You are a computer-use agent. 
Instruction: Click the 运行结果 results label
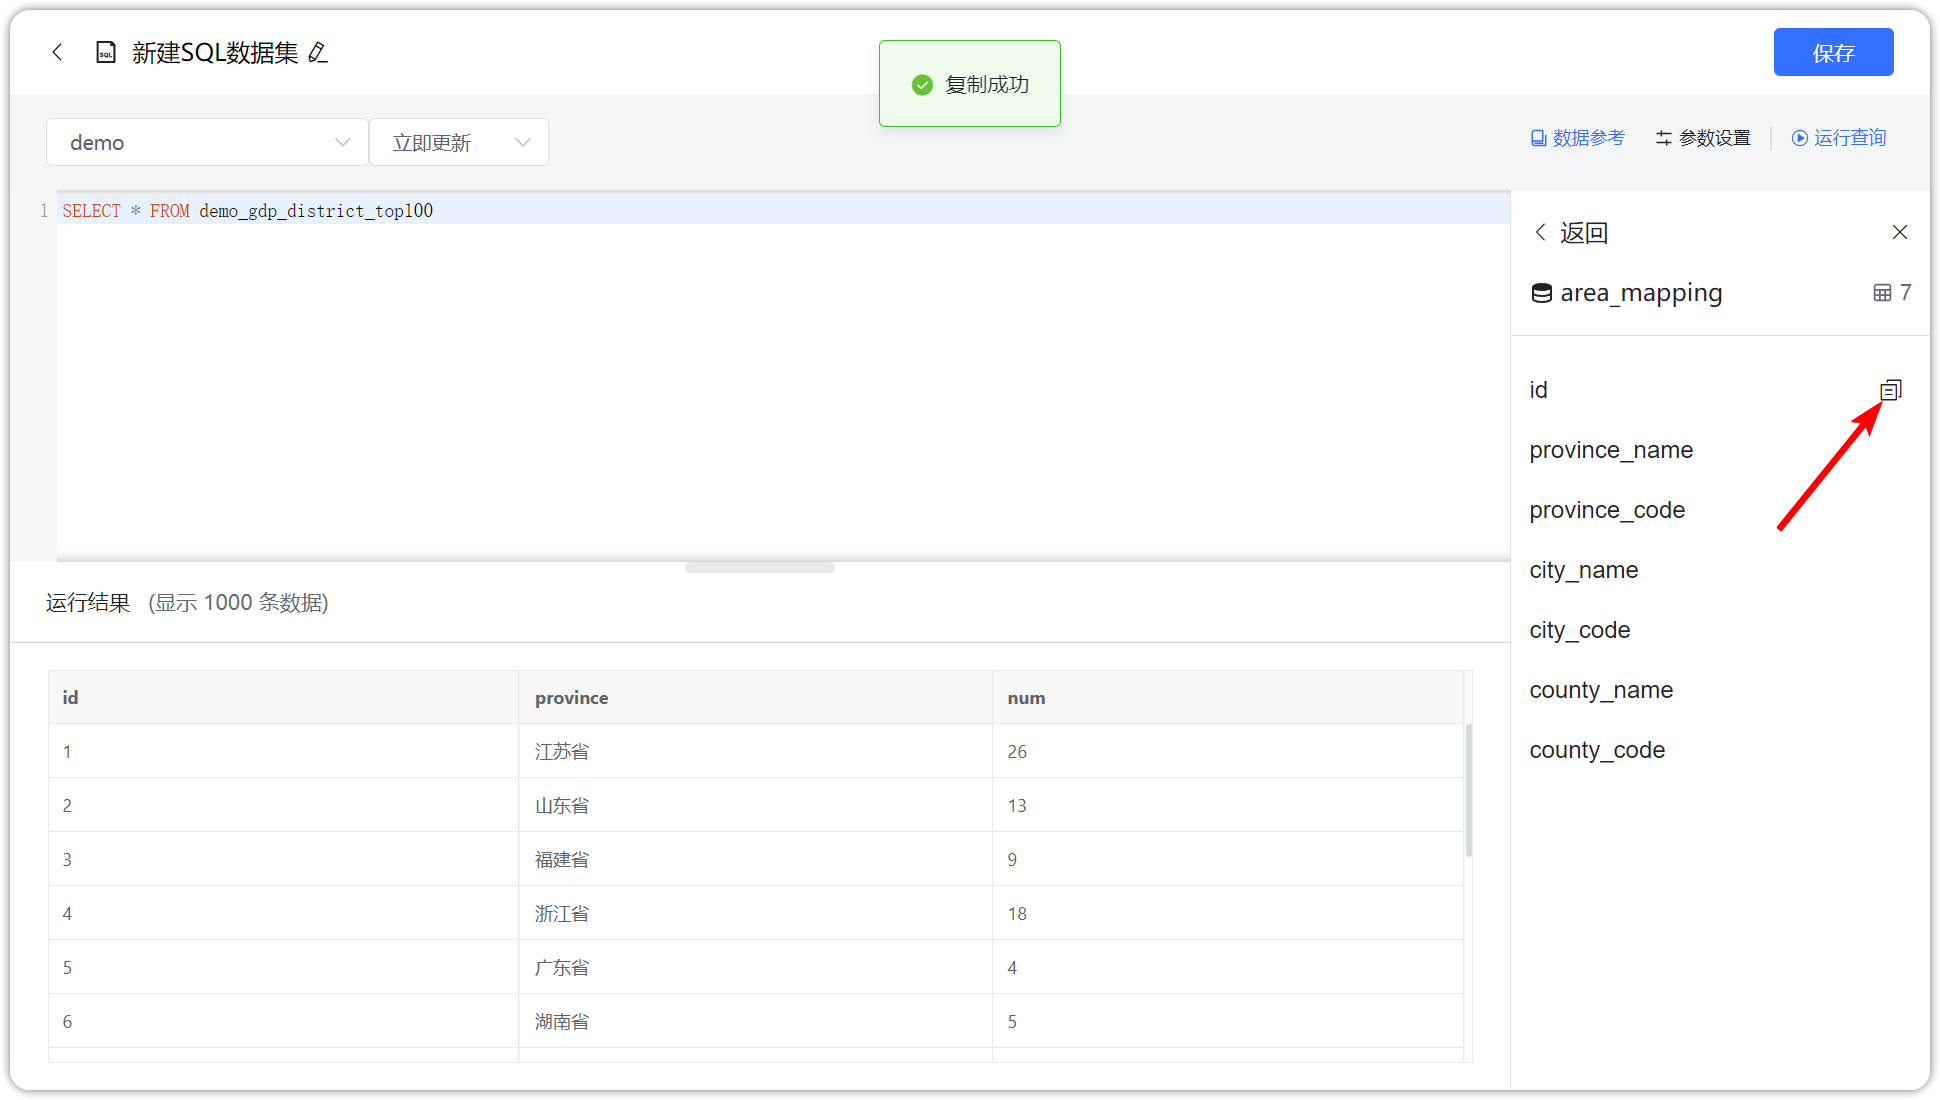88,602
